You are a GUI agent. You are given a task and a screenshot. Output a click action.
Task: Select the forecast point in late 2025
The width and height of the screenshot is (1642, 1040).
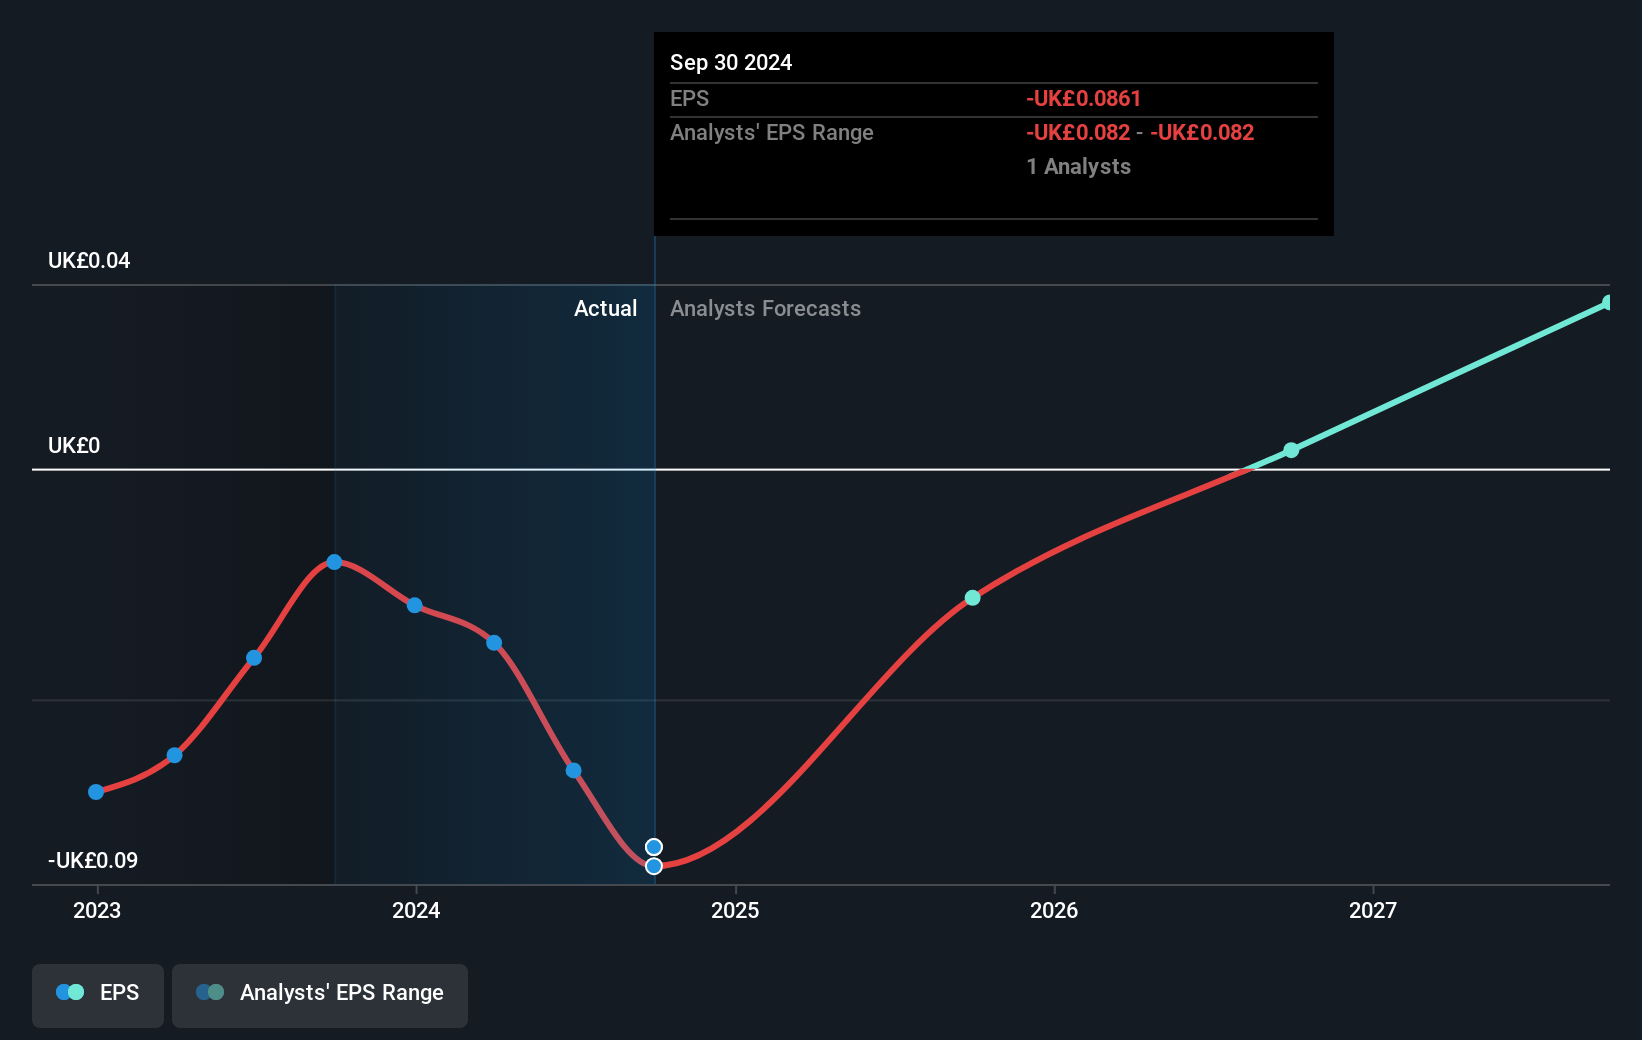(972, 598)
